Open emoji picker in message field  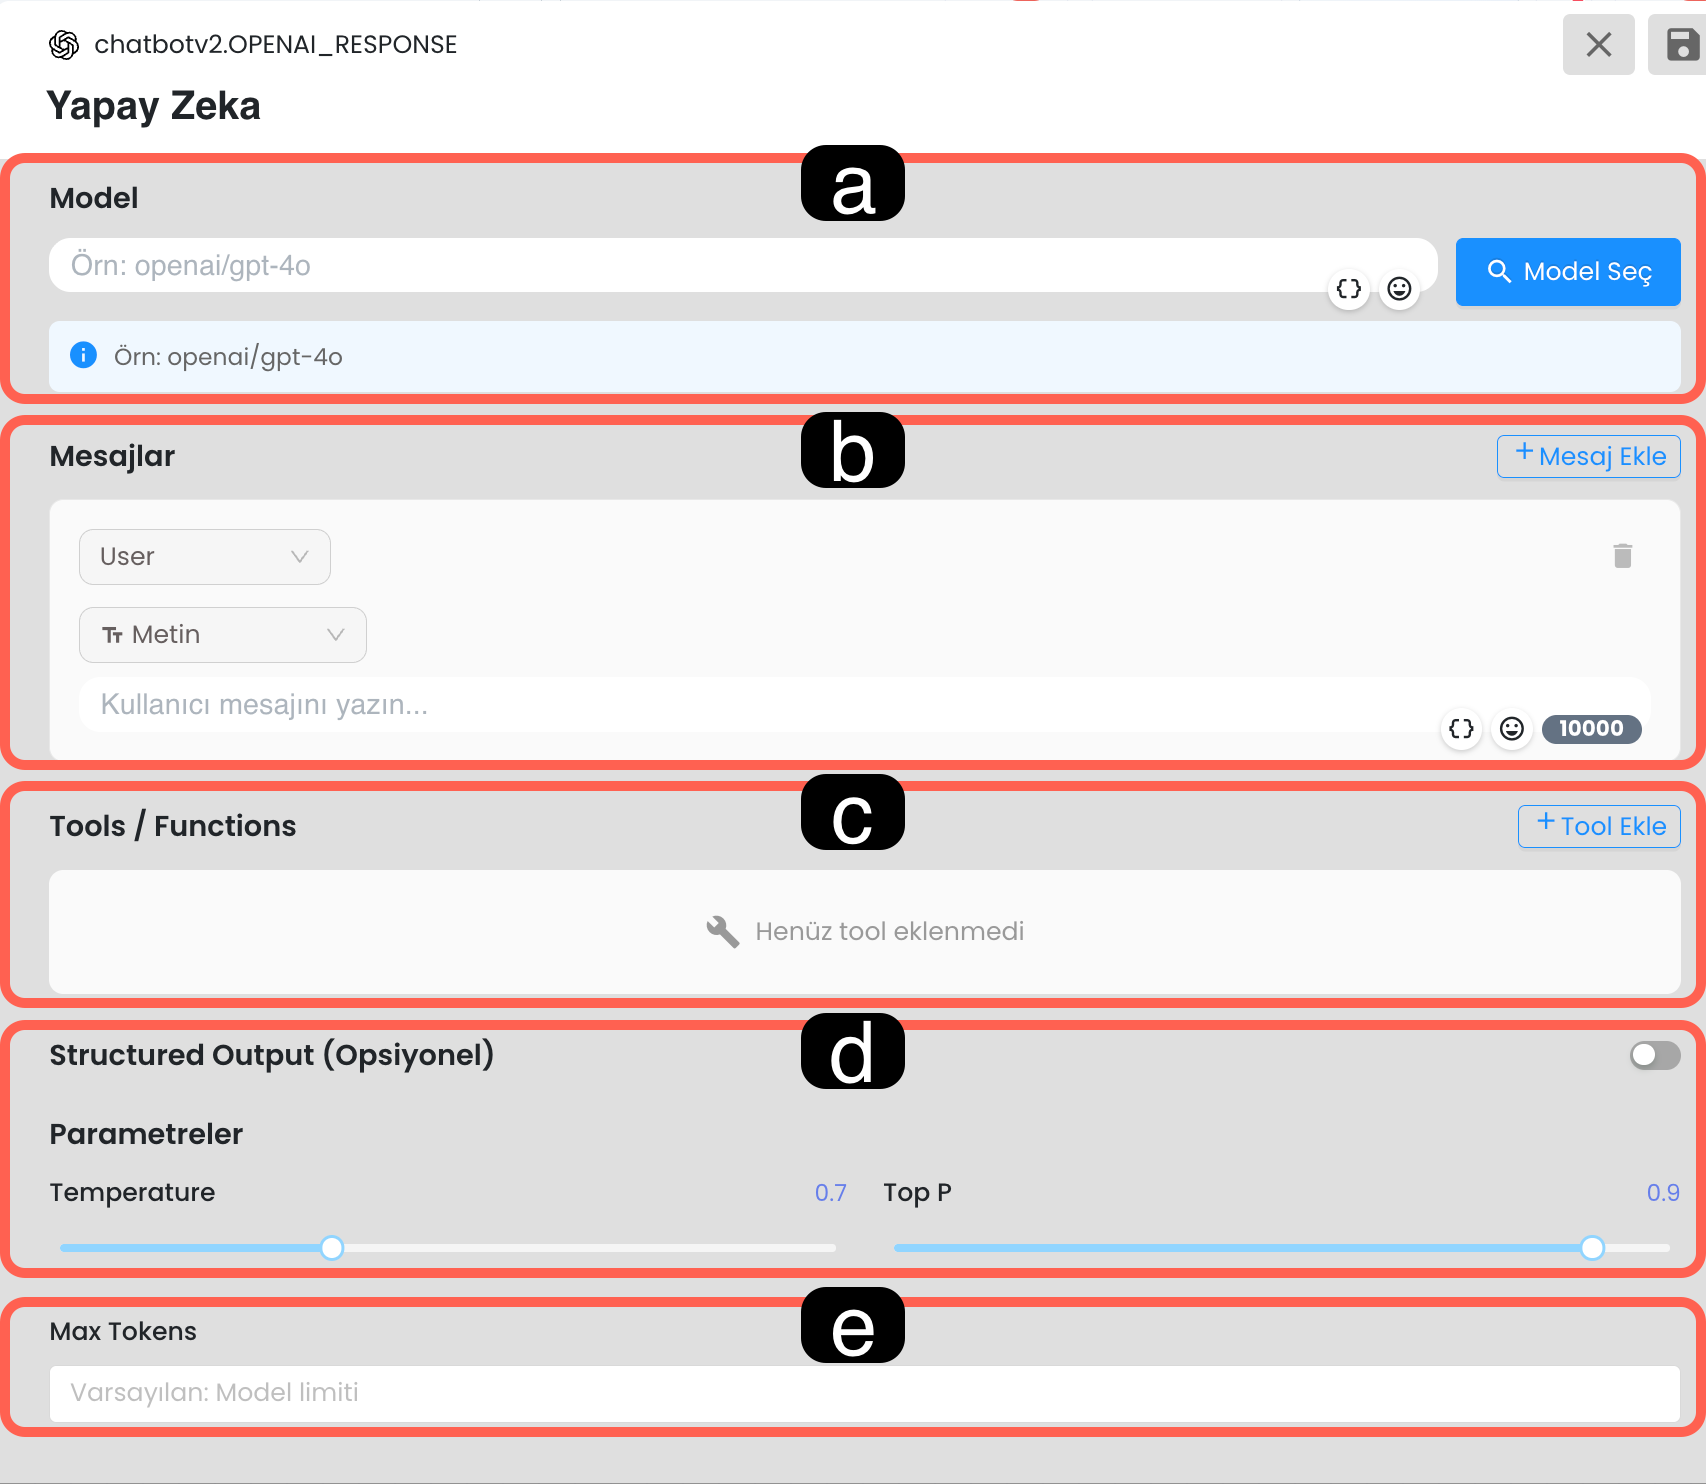click(1512, 729)
